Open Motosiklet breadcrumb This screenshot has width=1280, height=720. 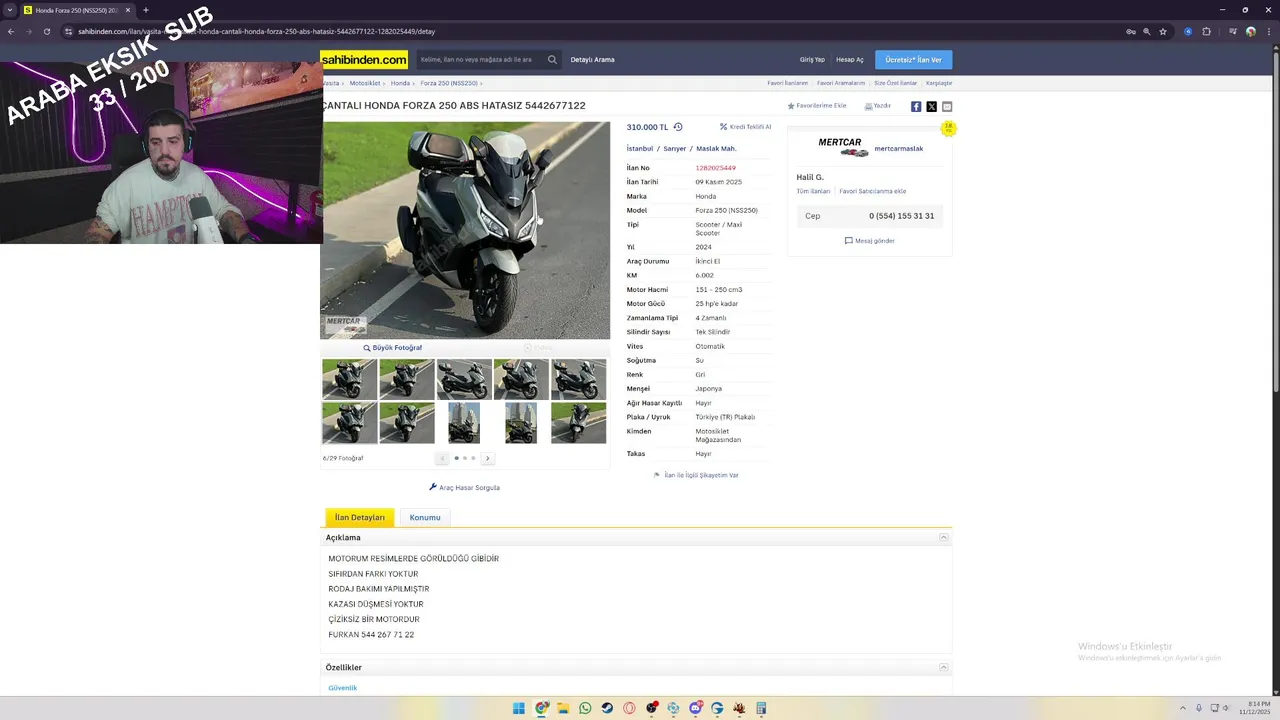pos(365,83)
